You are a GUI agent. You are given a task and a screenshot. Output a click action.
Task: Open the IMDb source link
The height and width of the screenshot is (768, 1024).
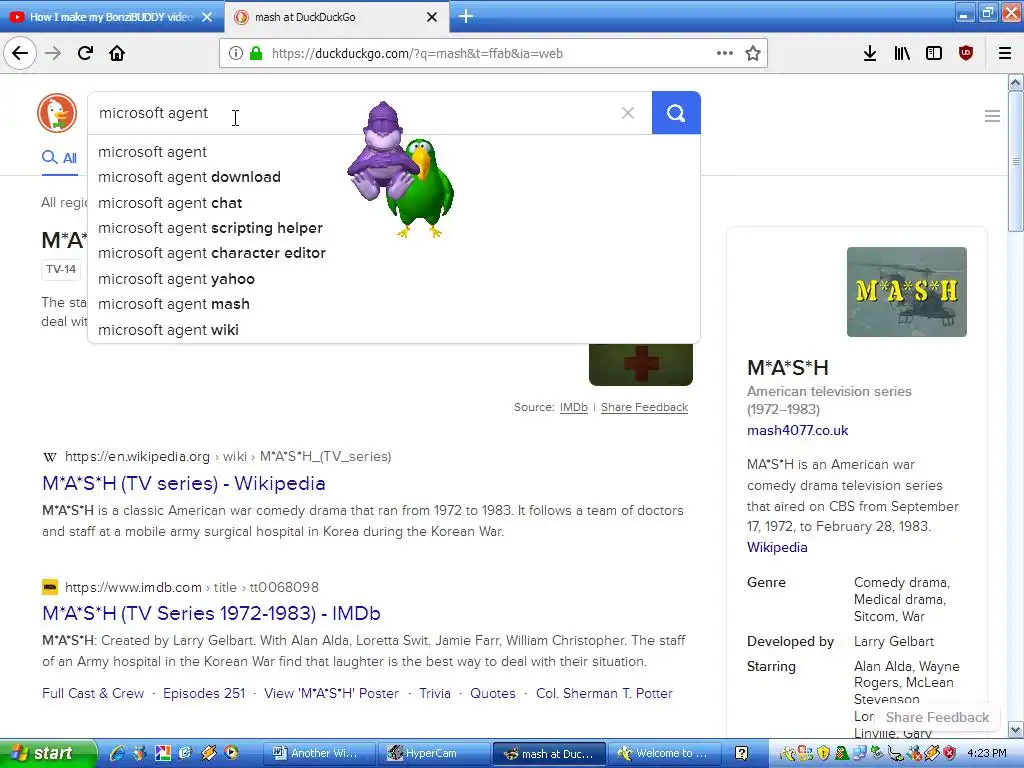pyautogui.click(x=573, y=408)
